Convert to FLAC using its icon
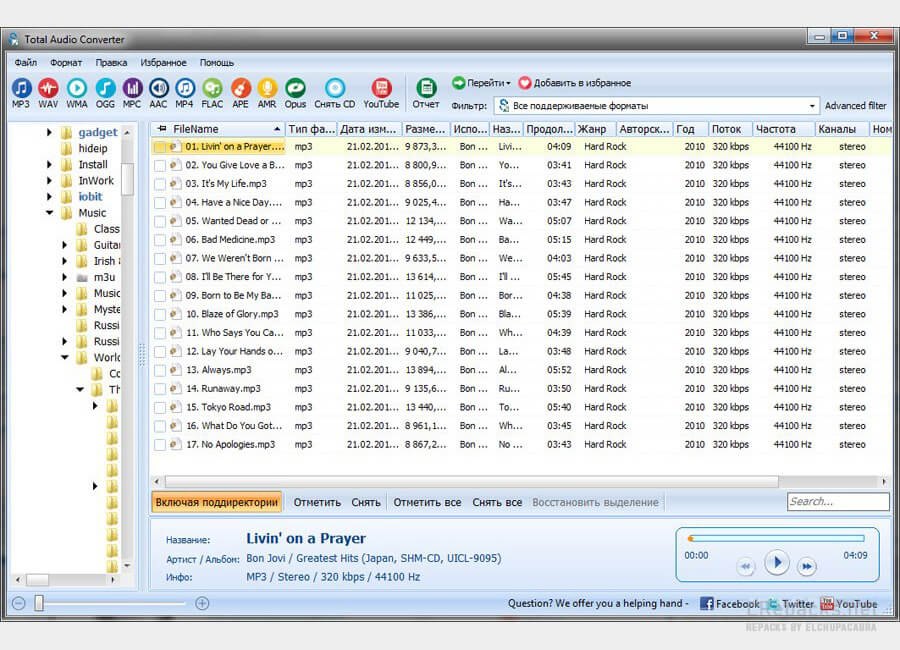Screen dimensions: 900x650 212,88
